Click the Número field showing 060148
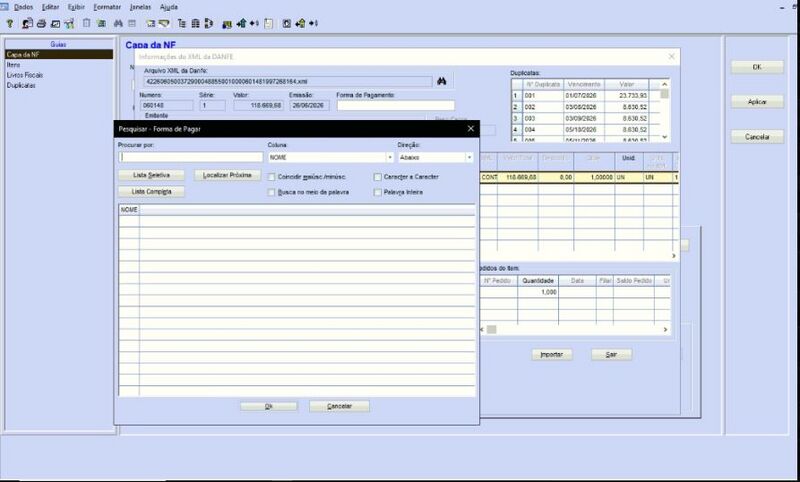Screen dimensions: 800x482 [166, 106]
